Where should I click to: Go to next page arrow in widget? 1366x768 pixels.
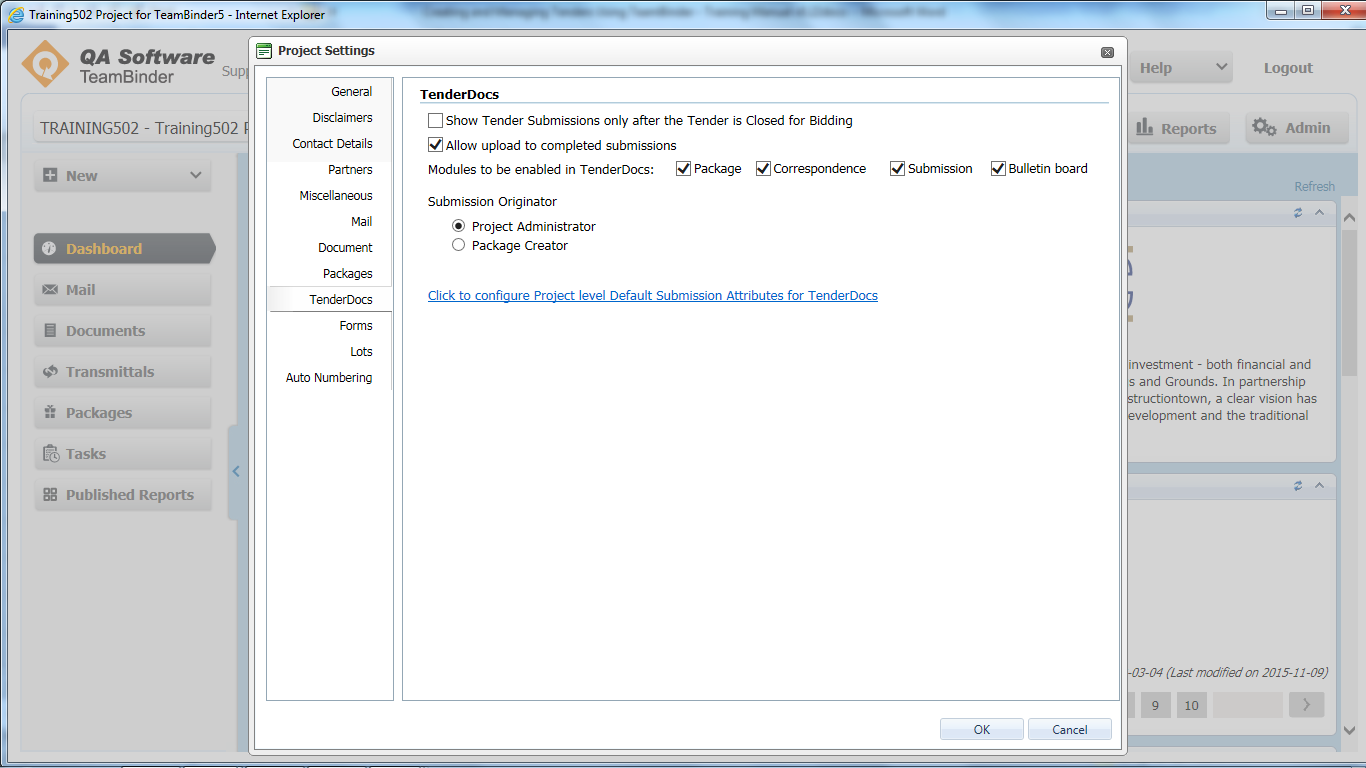coord(1306,705)
